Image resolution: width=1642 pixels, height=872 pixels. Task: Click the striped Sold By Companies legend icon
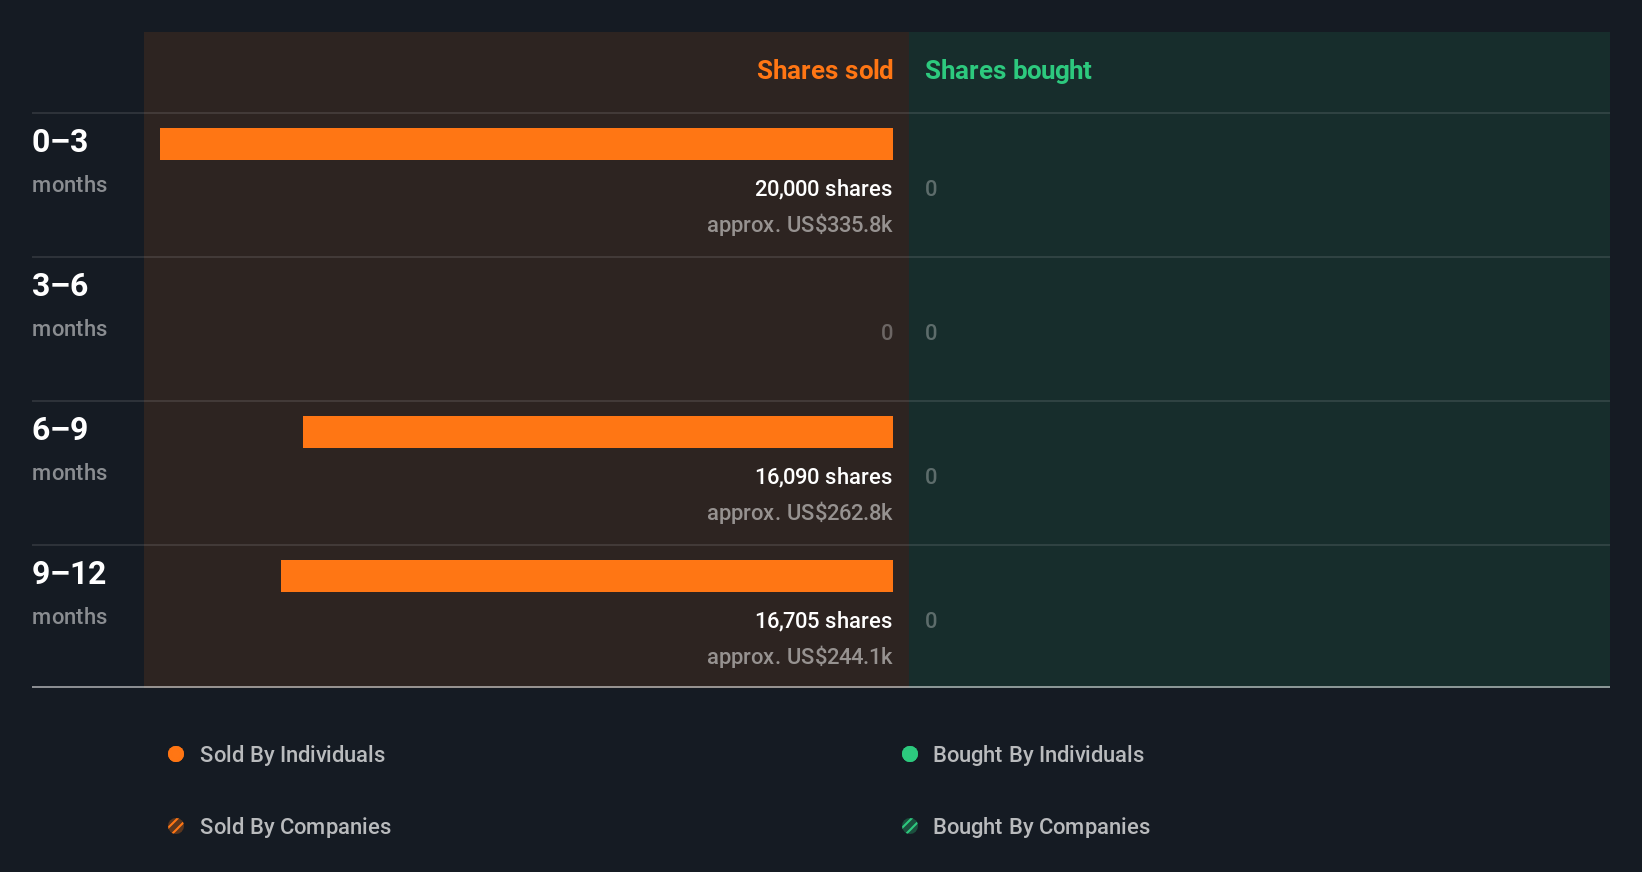click(176, 826)
